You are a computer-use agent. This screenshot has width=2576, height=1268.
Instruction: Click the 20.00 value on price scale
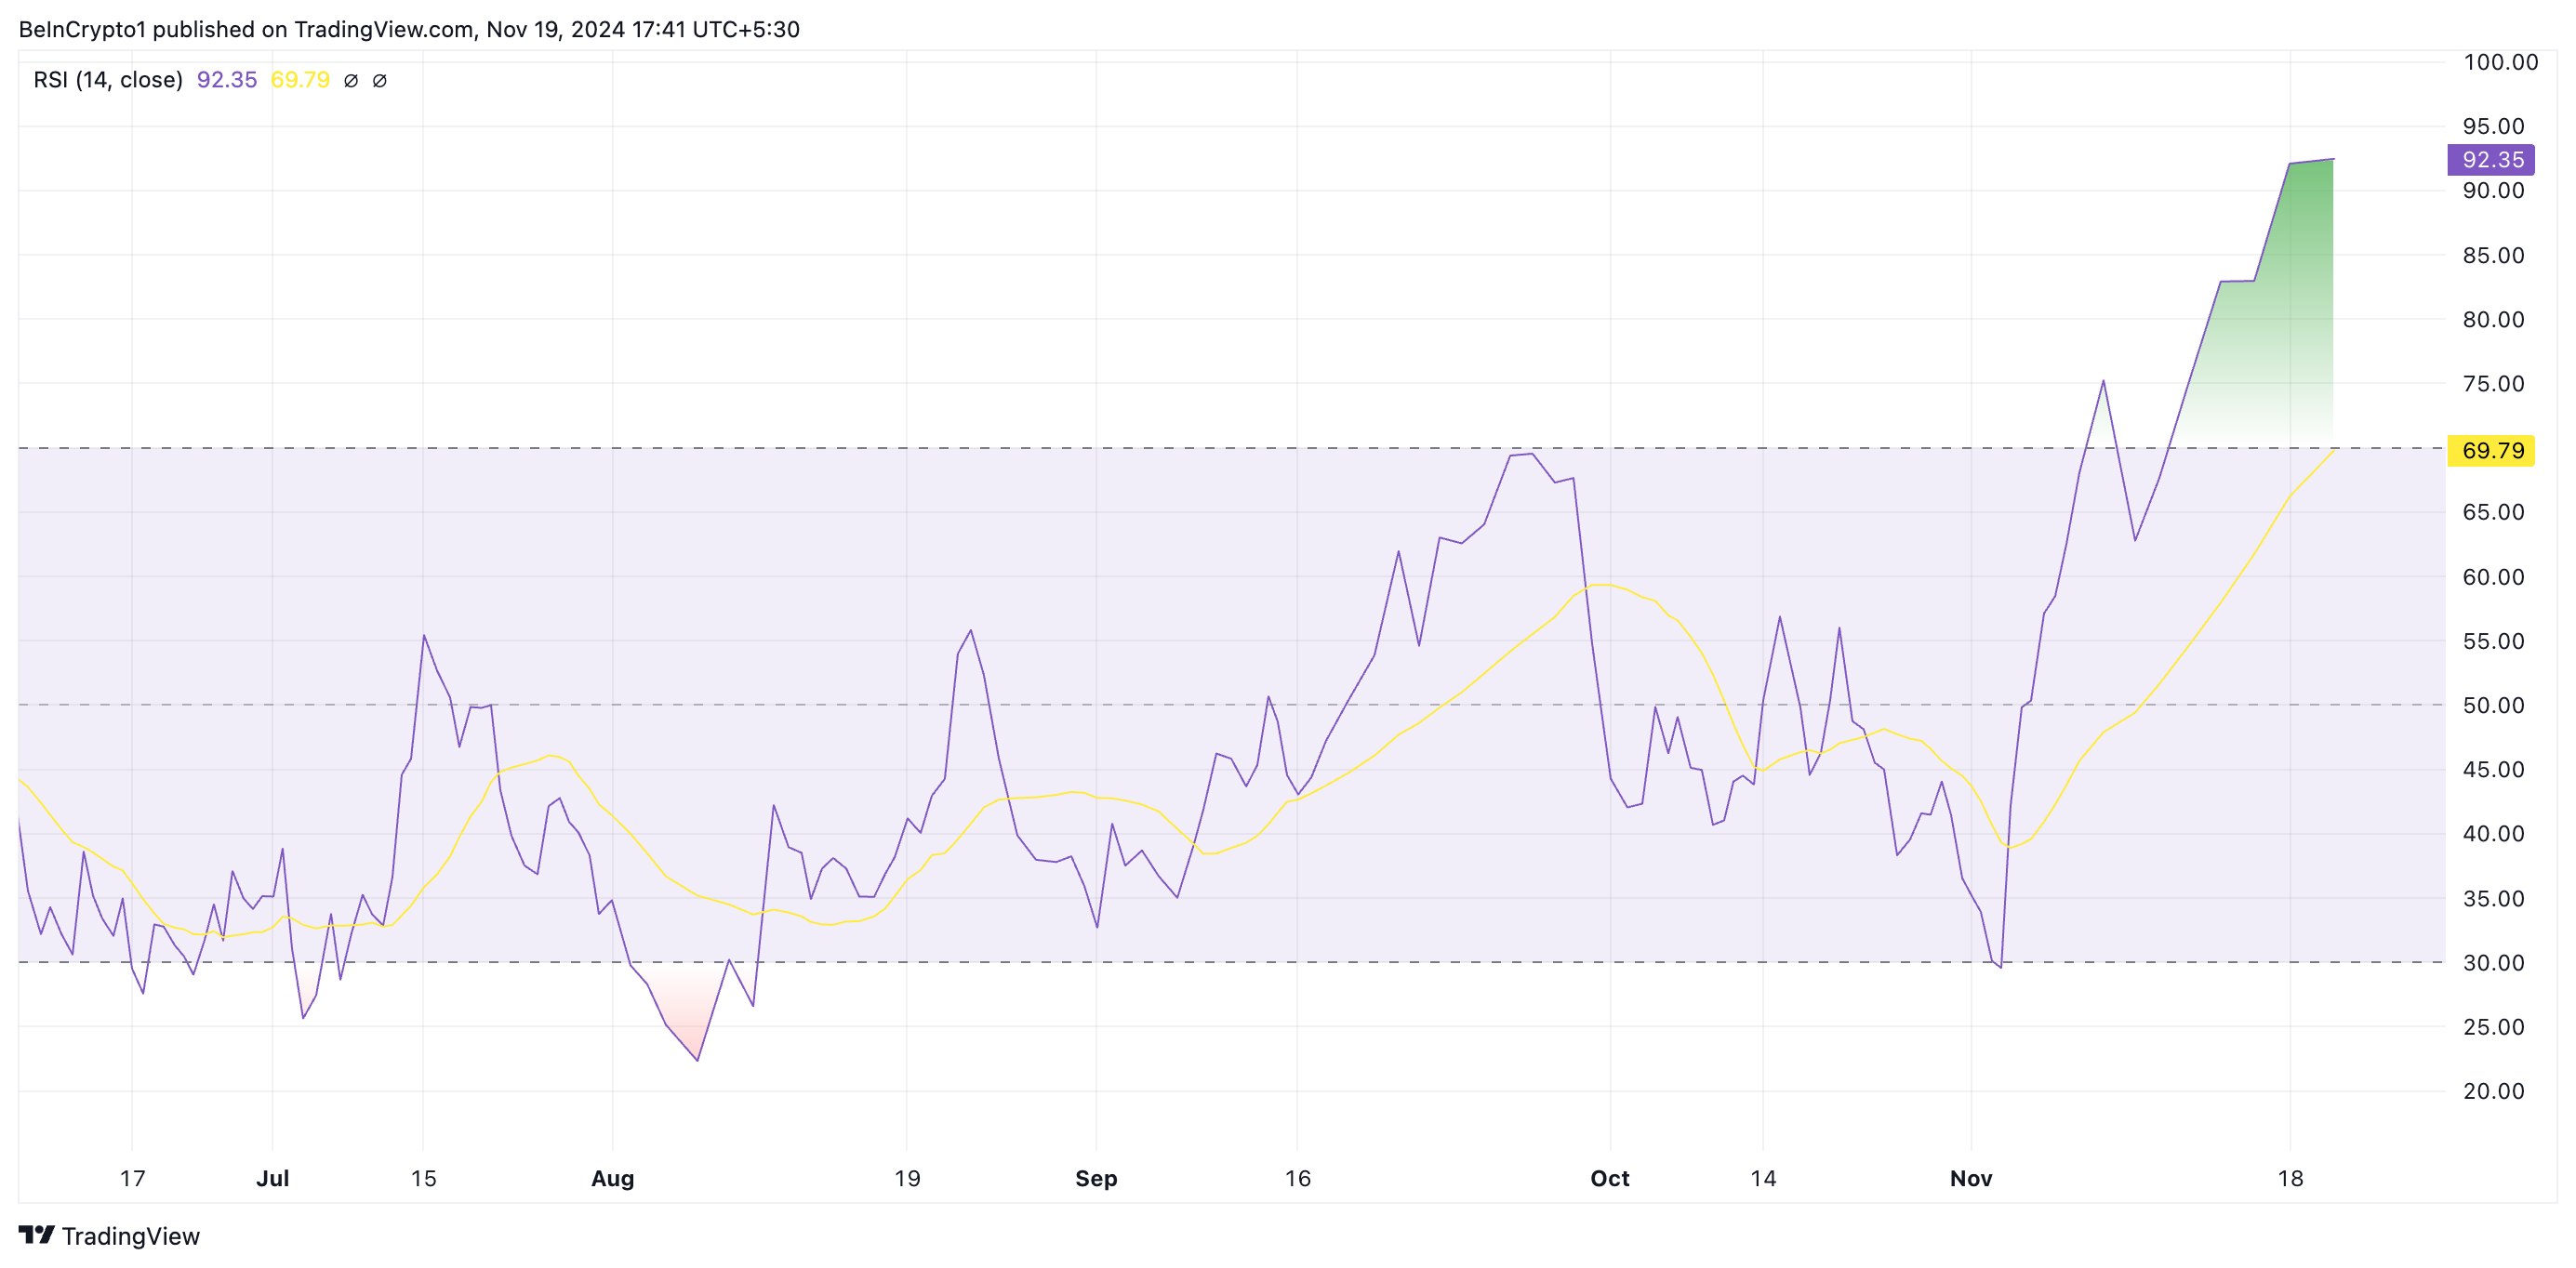click(2493, 1091)
